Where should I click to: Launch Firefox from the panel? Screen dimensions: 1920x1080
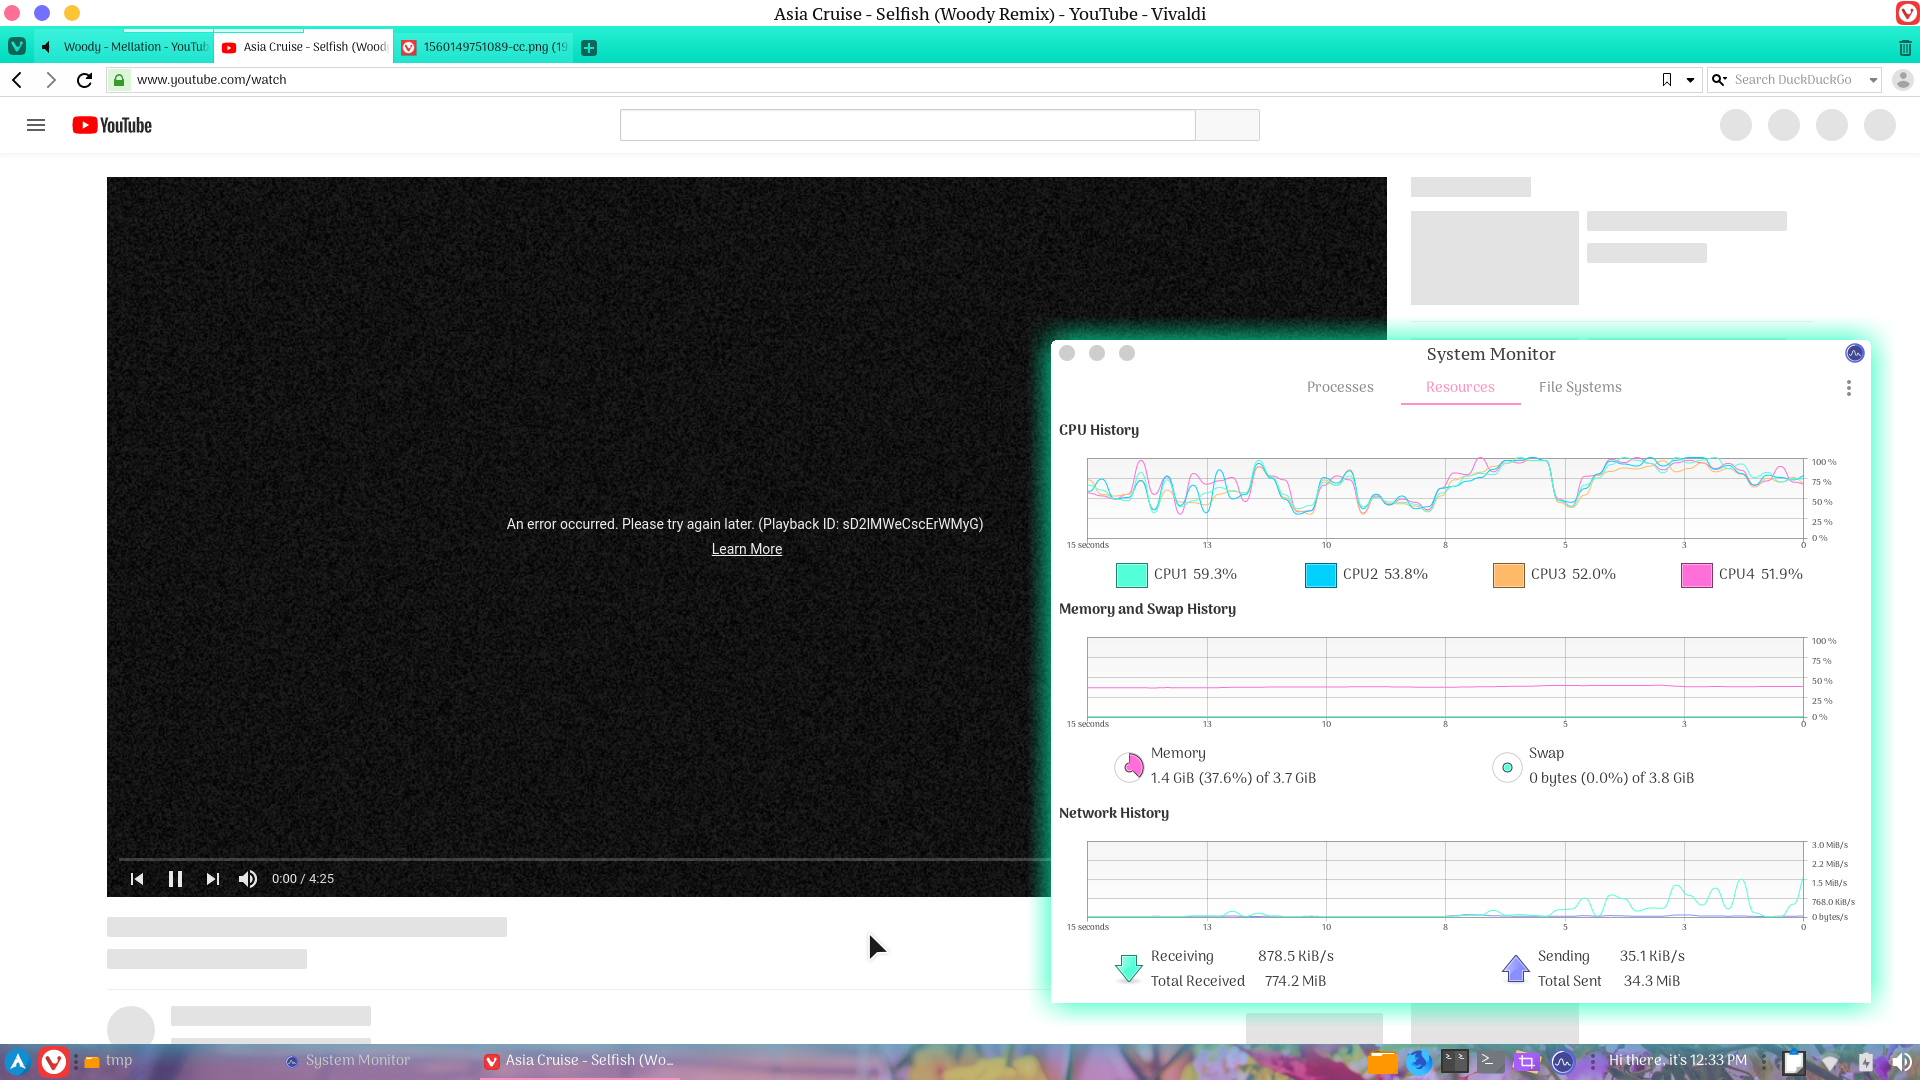click(1418, 1062)
